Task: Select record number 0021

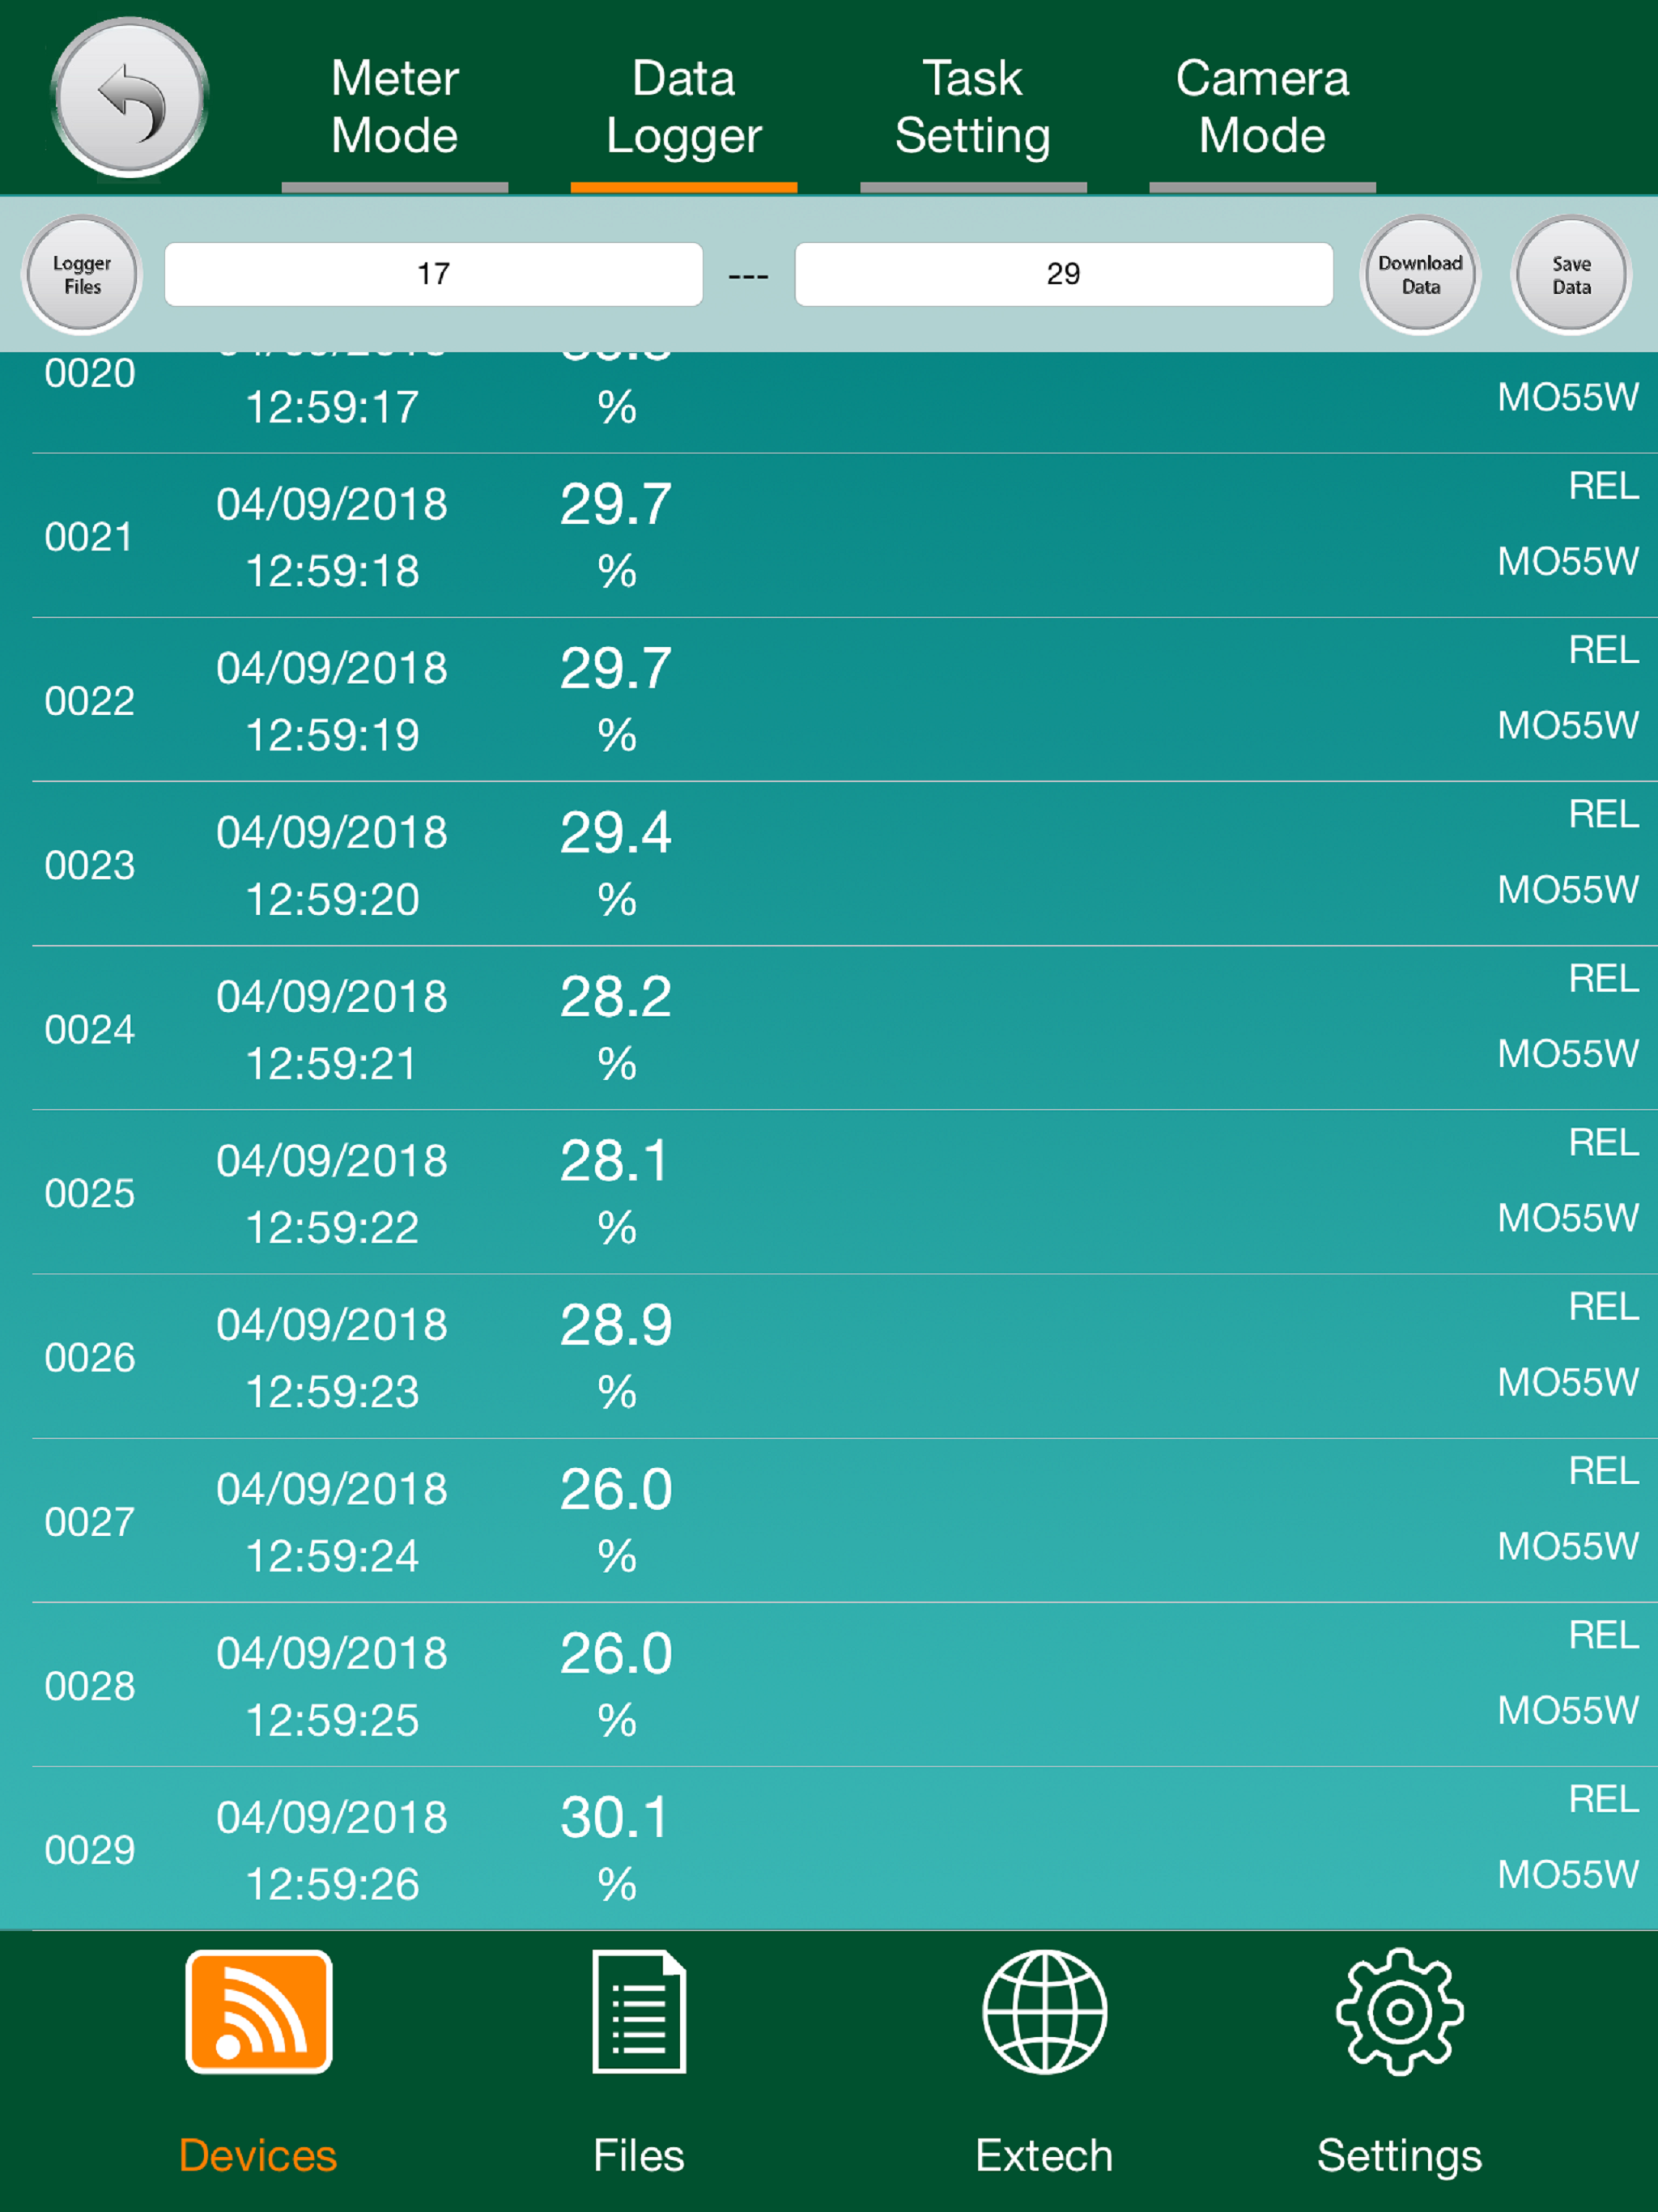Action: point(89,537)
